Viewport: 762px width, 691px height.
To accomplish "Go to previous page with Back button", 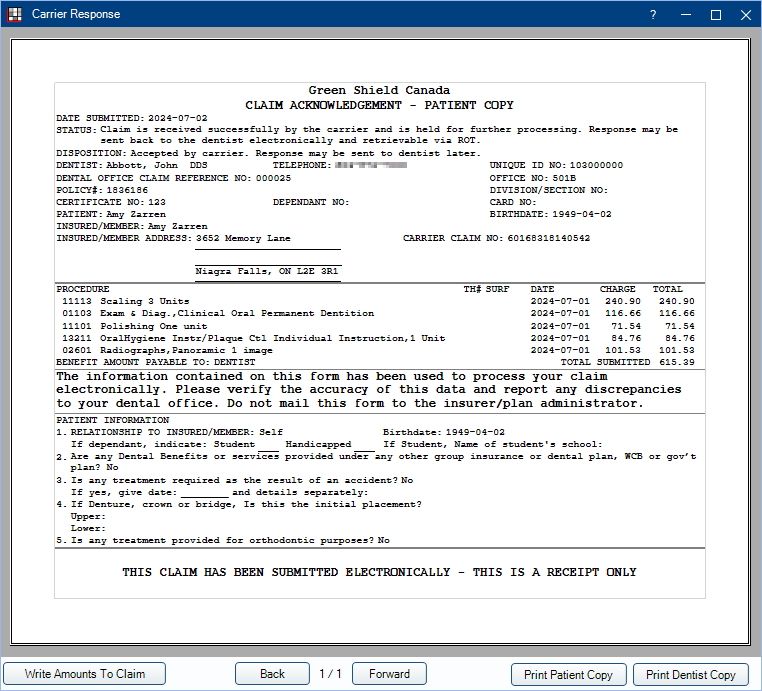I will (272, 674).
